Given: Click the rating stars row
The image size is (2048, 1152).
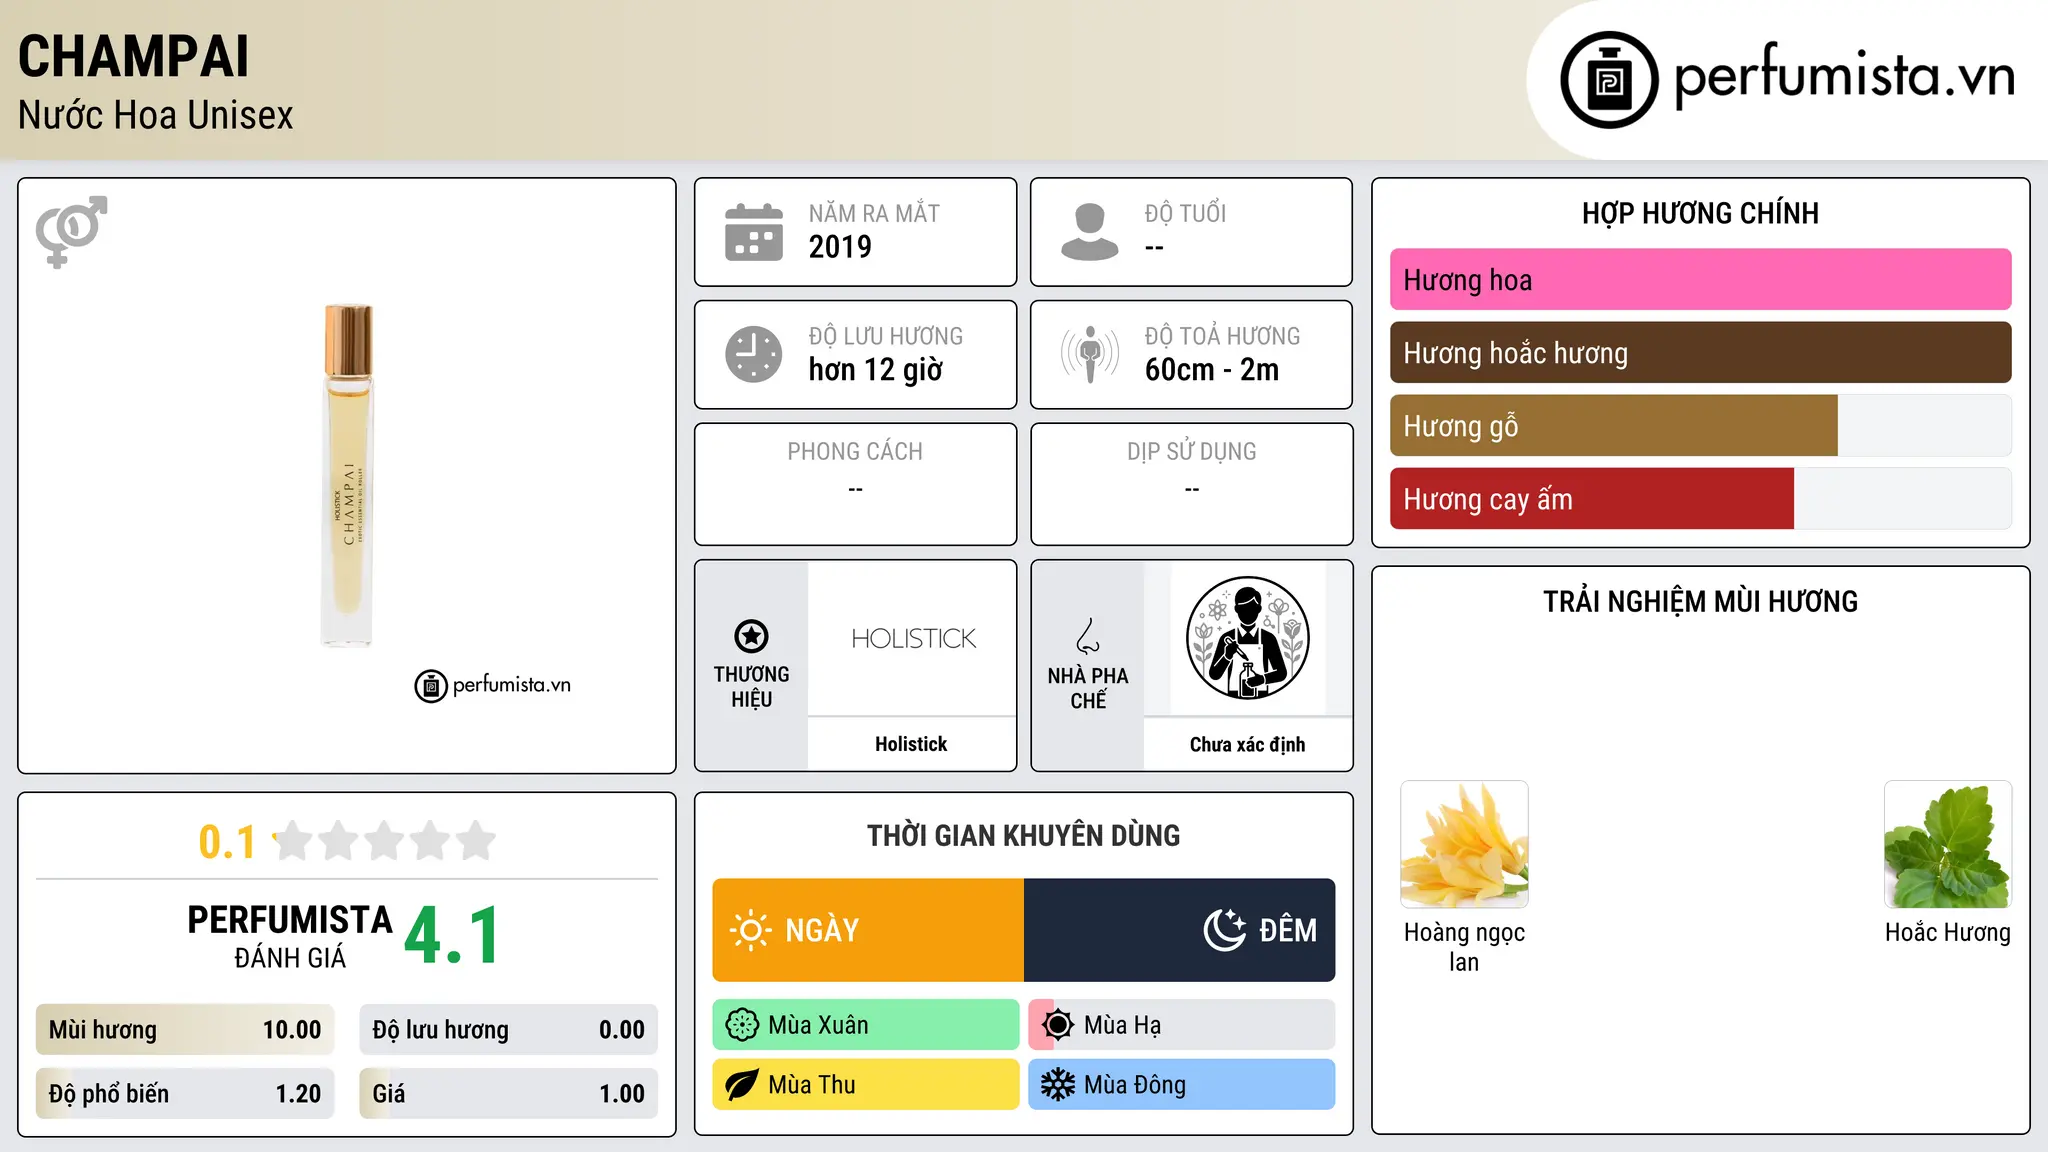Looking at the screenshot, I should pyautogui.click(x=384, y=841).
